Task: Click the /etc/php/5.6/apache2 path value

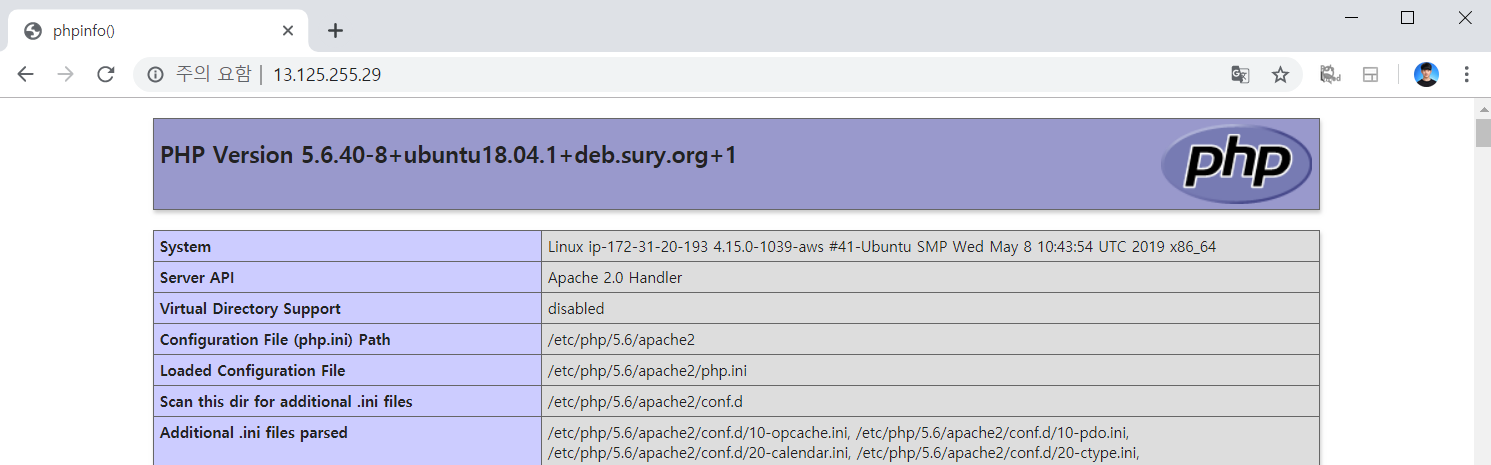Action: pyautogui.click(x=621, y=340)
